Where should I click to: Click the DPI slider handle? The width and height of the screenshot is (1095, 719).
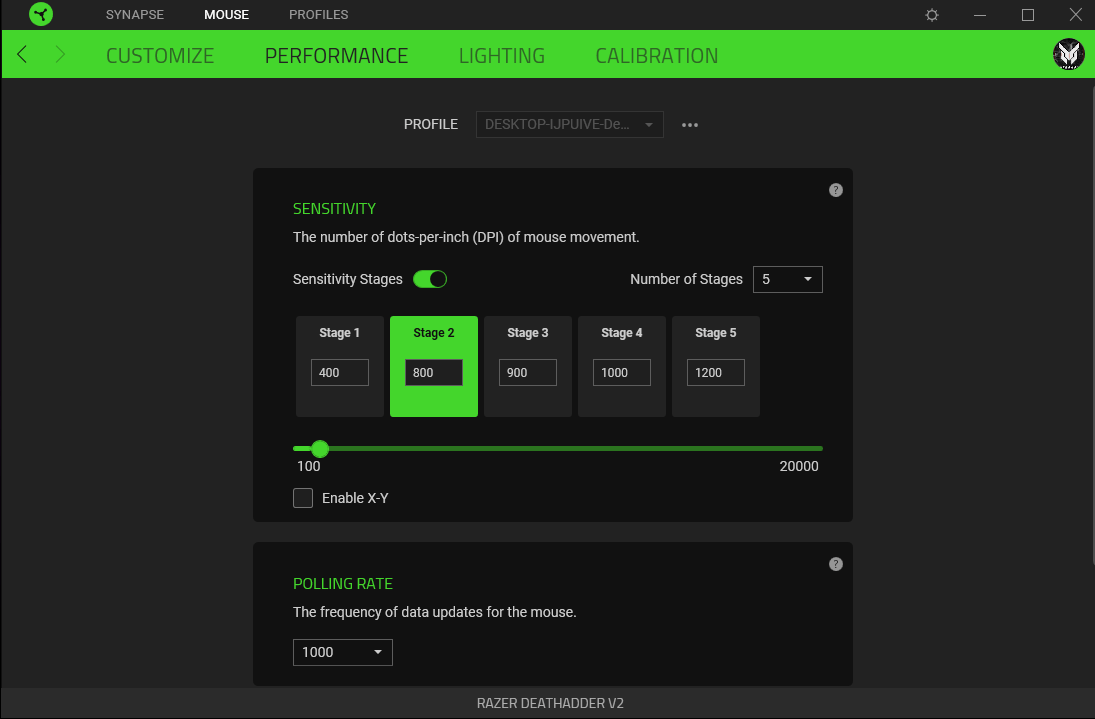coord(320,449)
